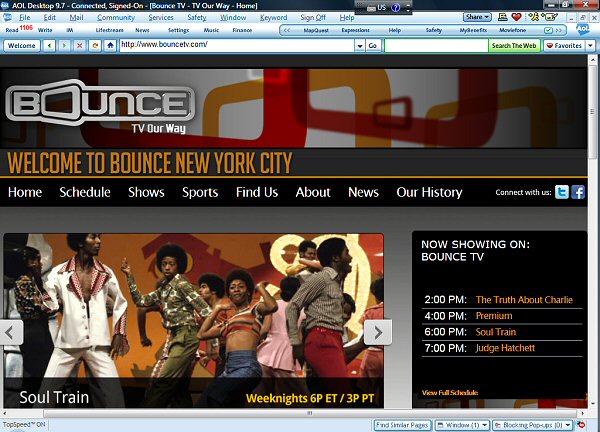Click in the URL address field

pos(236,45)
